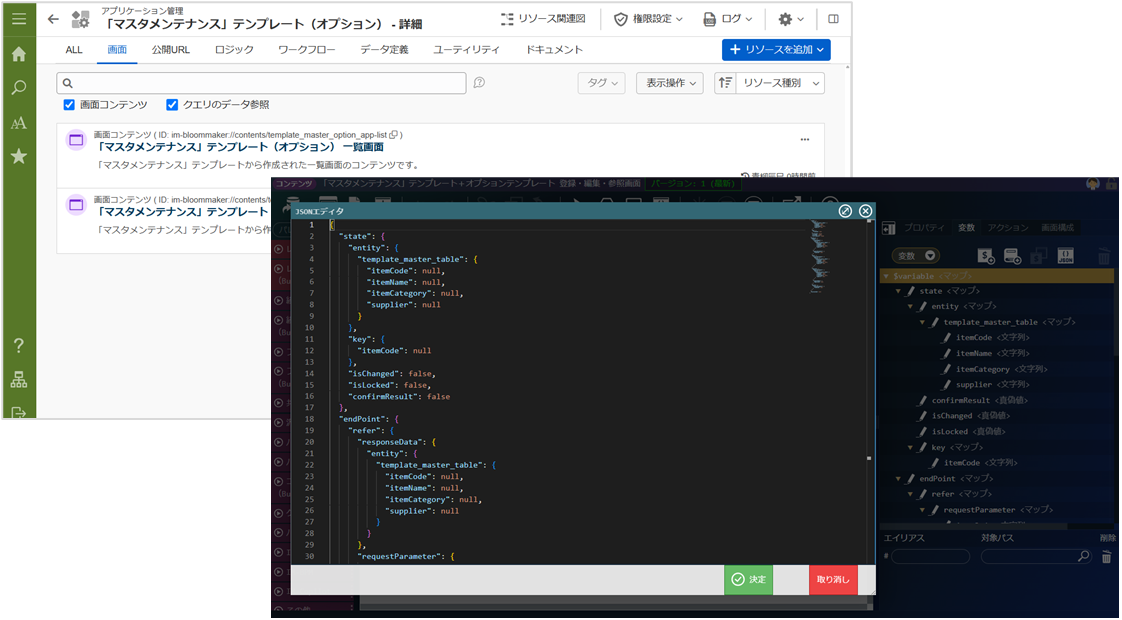Viewport: 1122px width, 620px height.
Task: Click delete trash icon beside 対象パス field
Action: click(x=1106, y=556)
